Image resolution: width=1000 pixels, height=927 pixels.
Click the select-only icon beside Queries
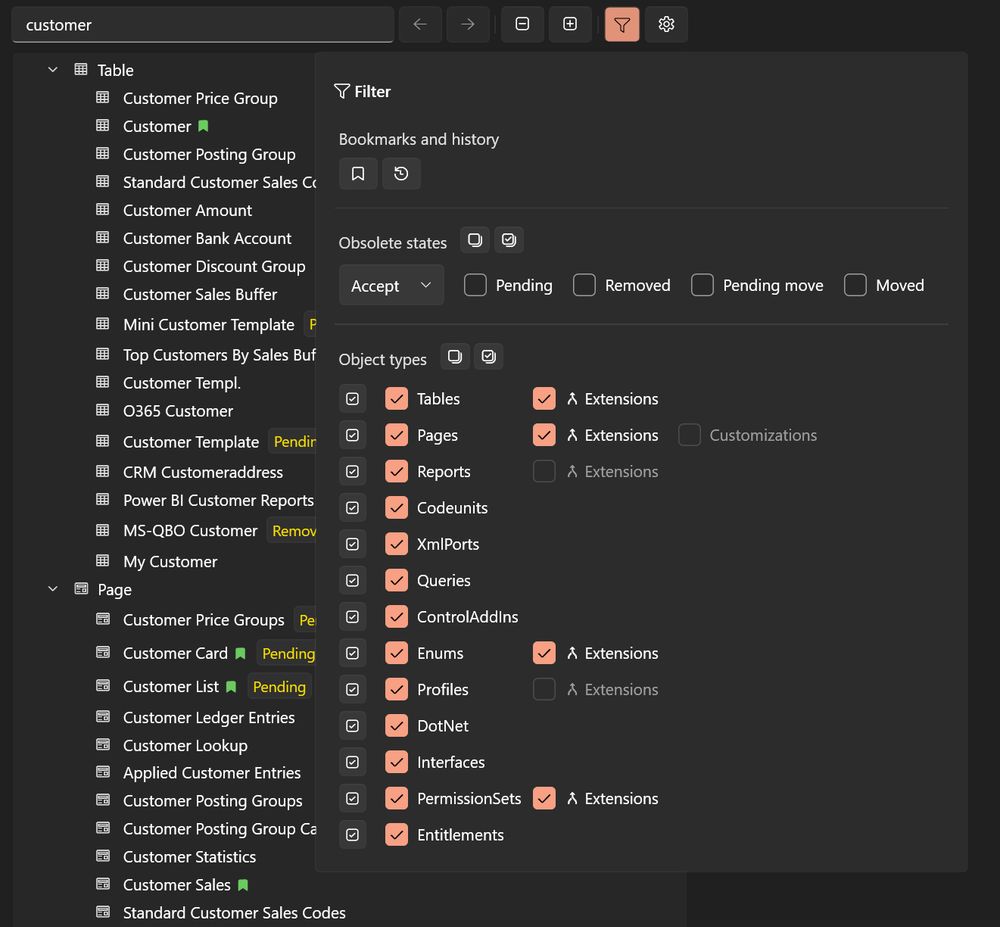(352, 581)
